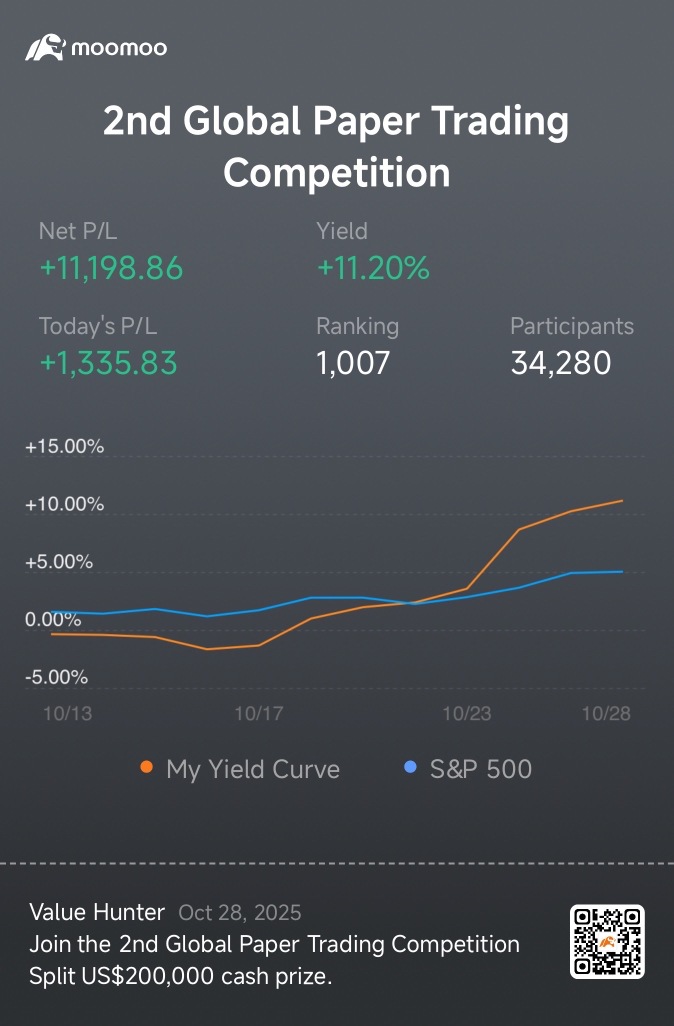
Task: Click the moomoo brand name text
Action: [x=119, y=48]
